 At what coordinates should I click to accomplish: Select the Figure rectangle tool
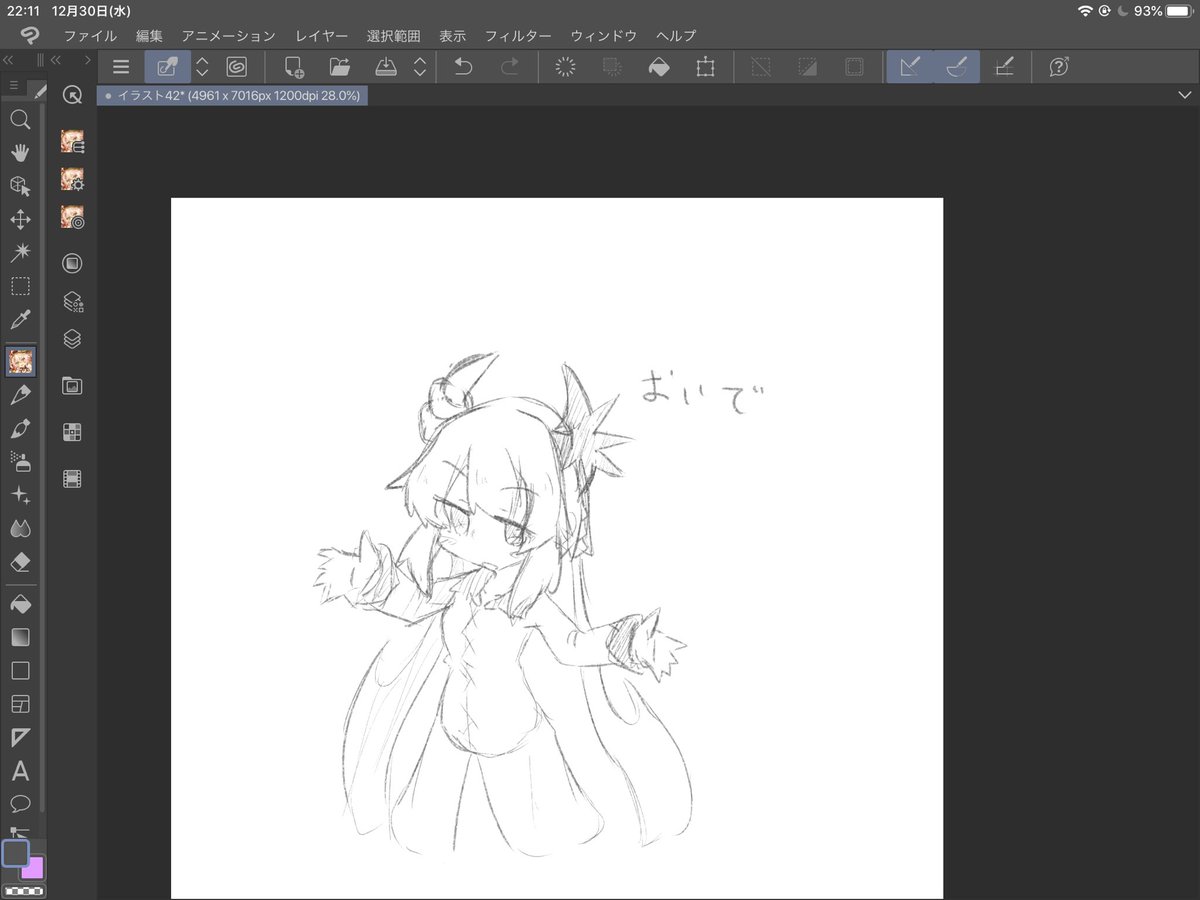19,670
